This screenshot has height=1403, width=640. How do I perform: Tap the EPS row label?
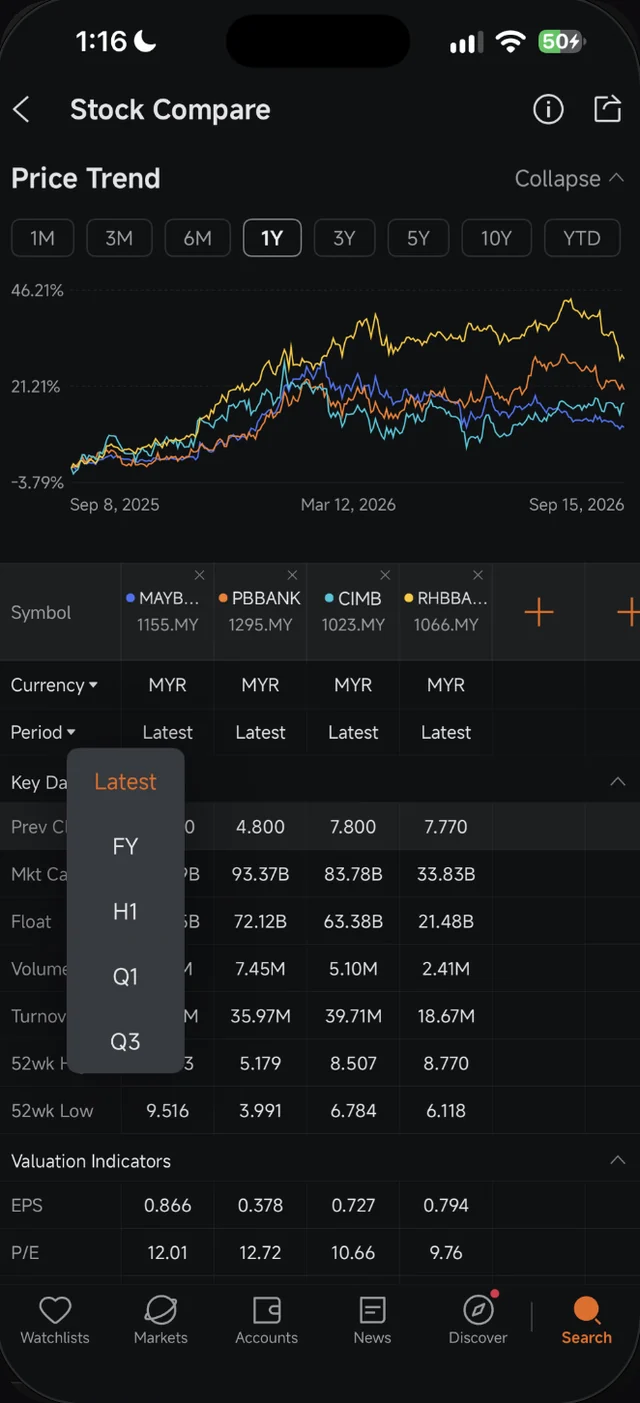pyautogui.click(x=27, y=1205)
